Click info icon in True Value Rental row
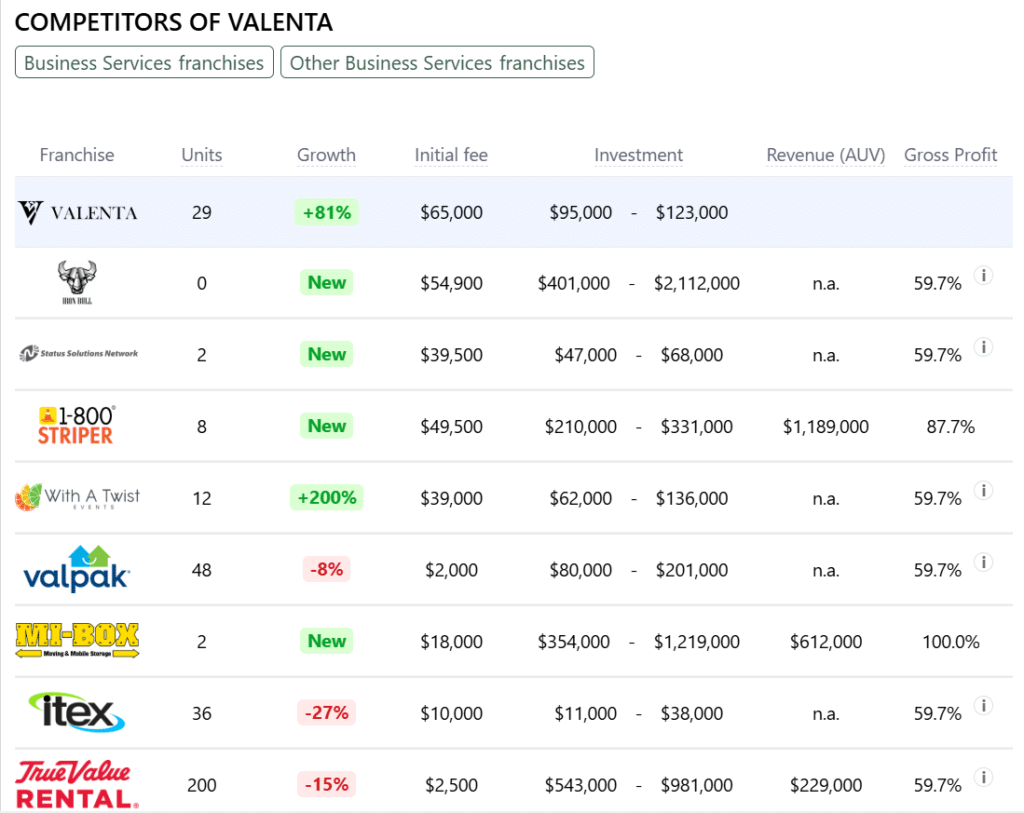Viewport: 1024px width, 813px height. [984, 777]
